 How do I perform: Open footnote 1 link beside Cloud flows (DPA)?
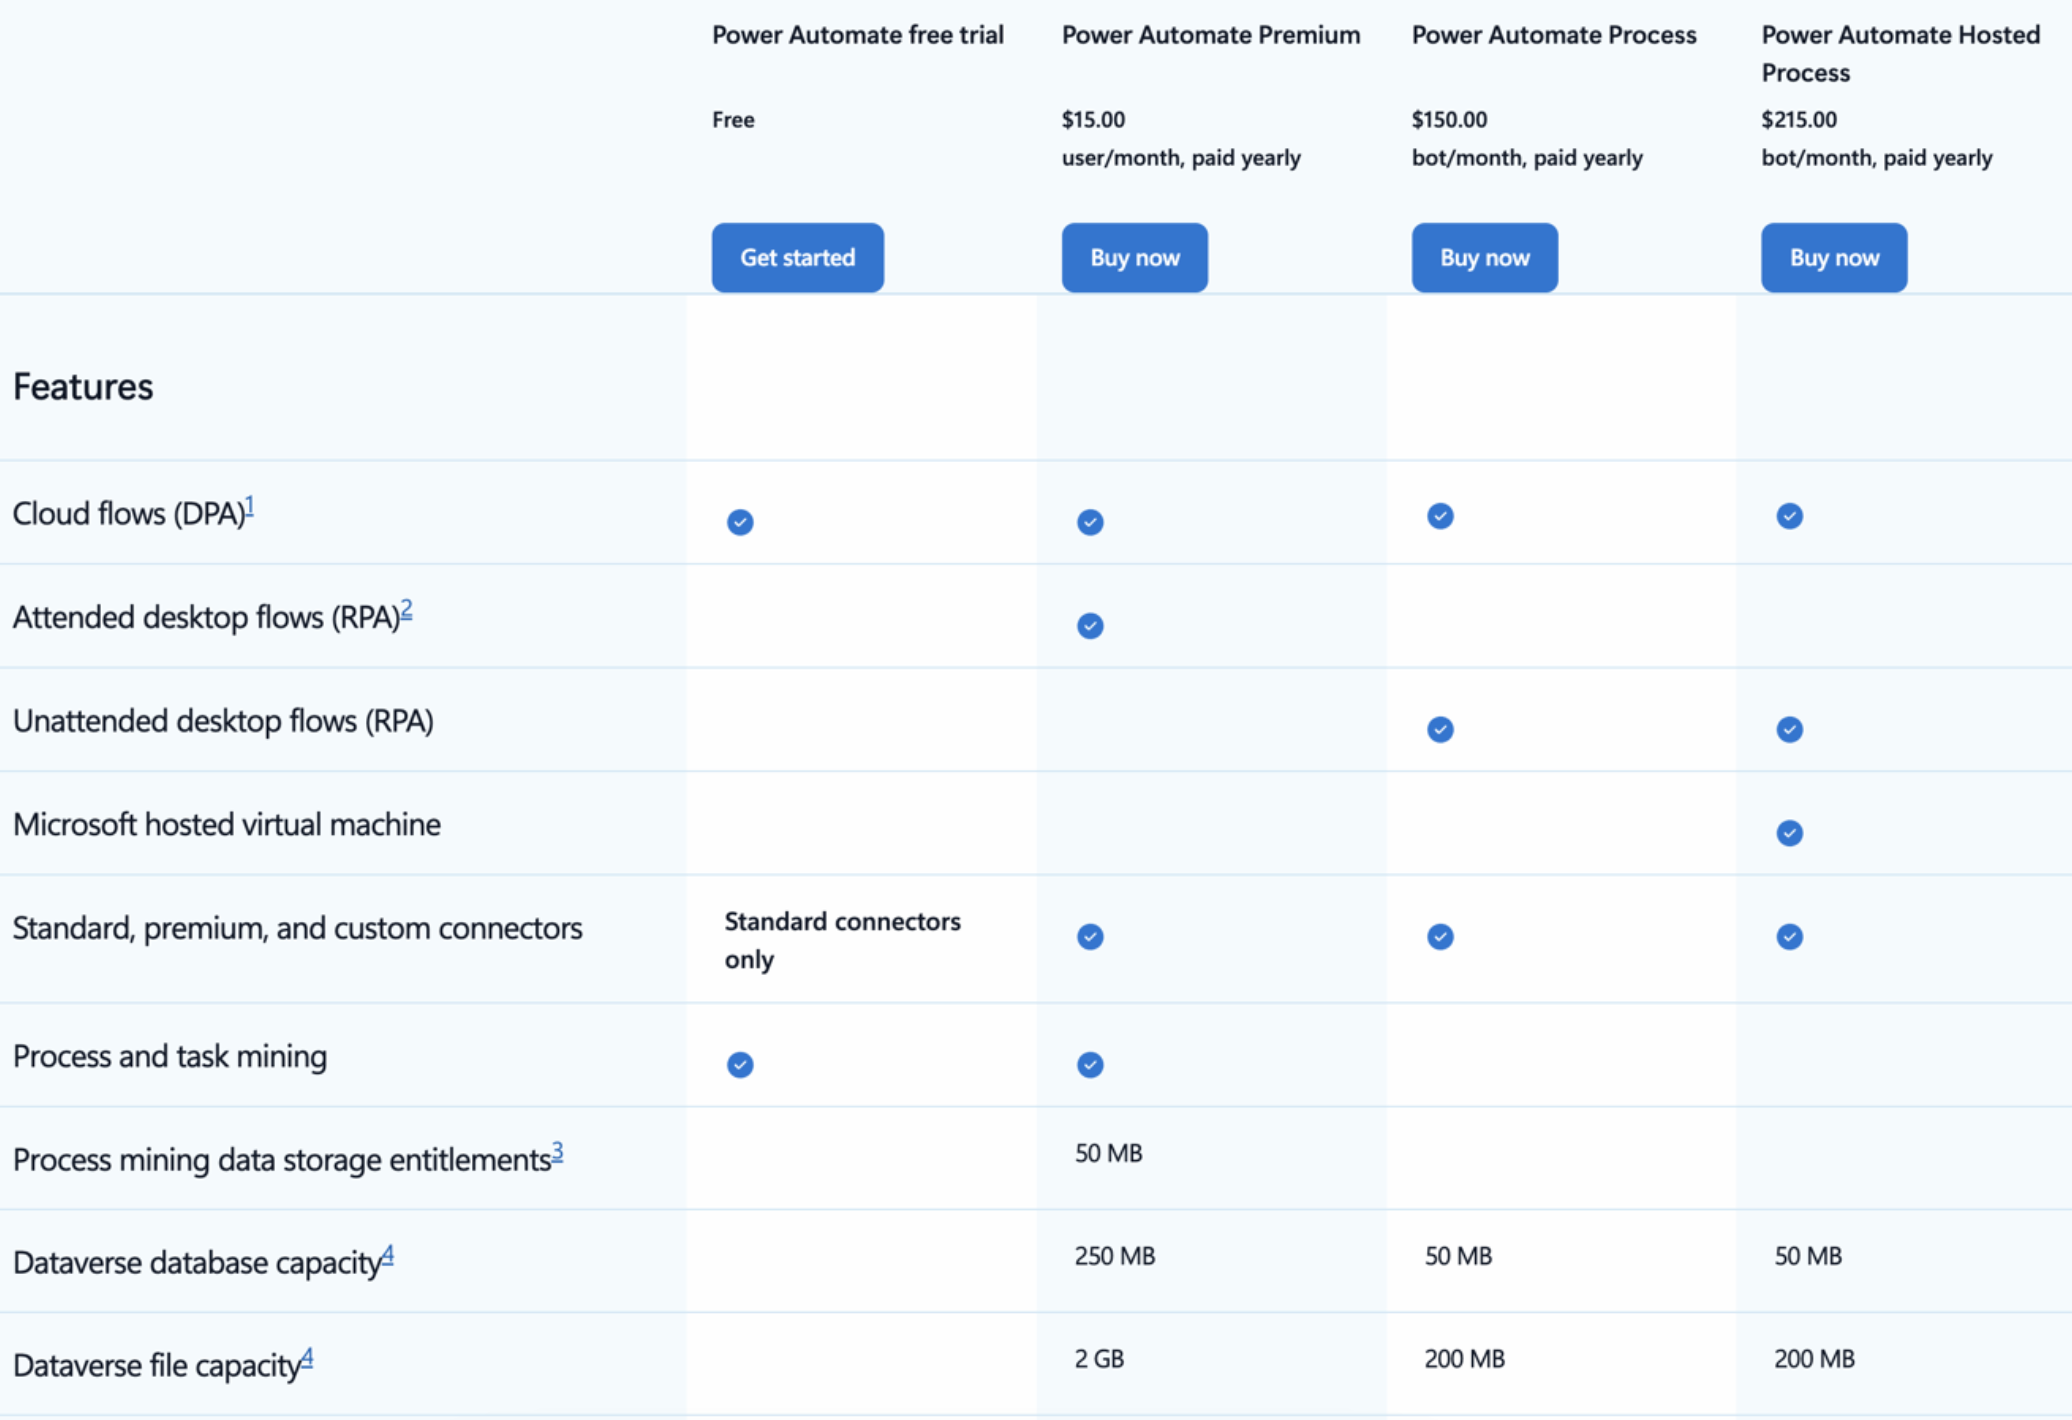250,506
